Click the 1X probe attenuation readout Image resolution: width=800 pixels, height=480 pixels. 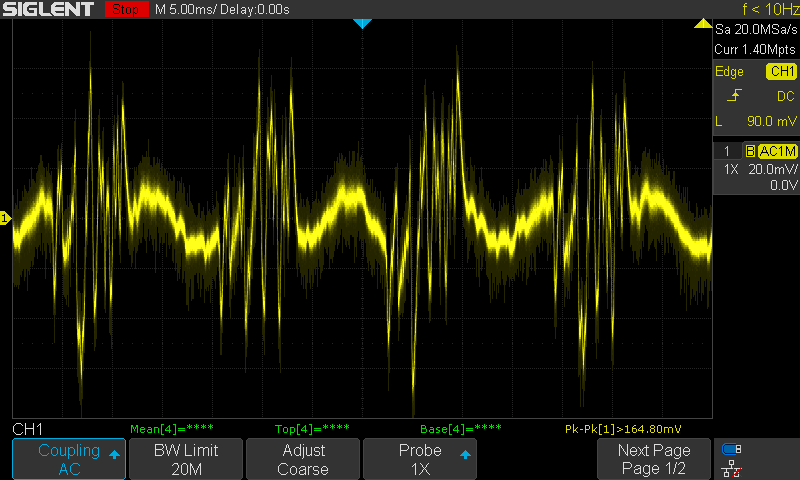[x=731, y=169]
